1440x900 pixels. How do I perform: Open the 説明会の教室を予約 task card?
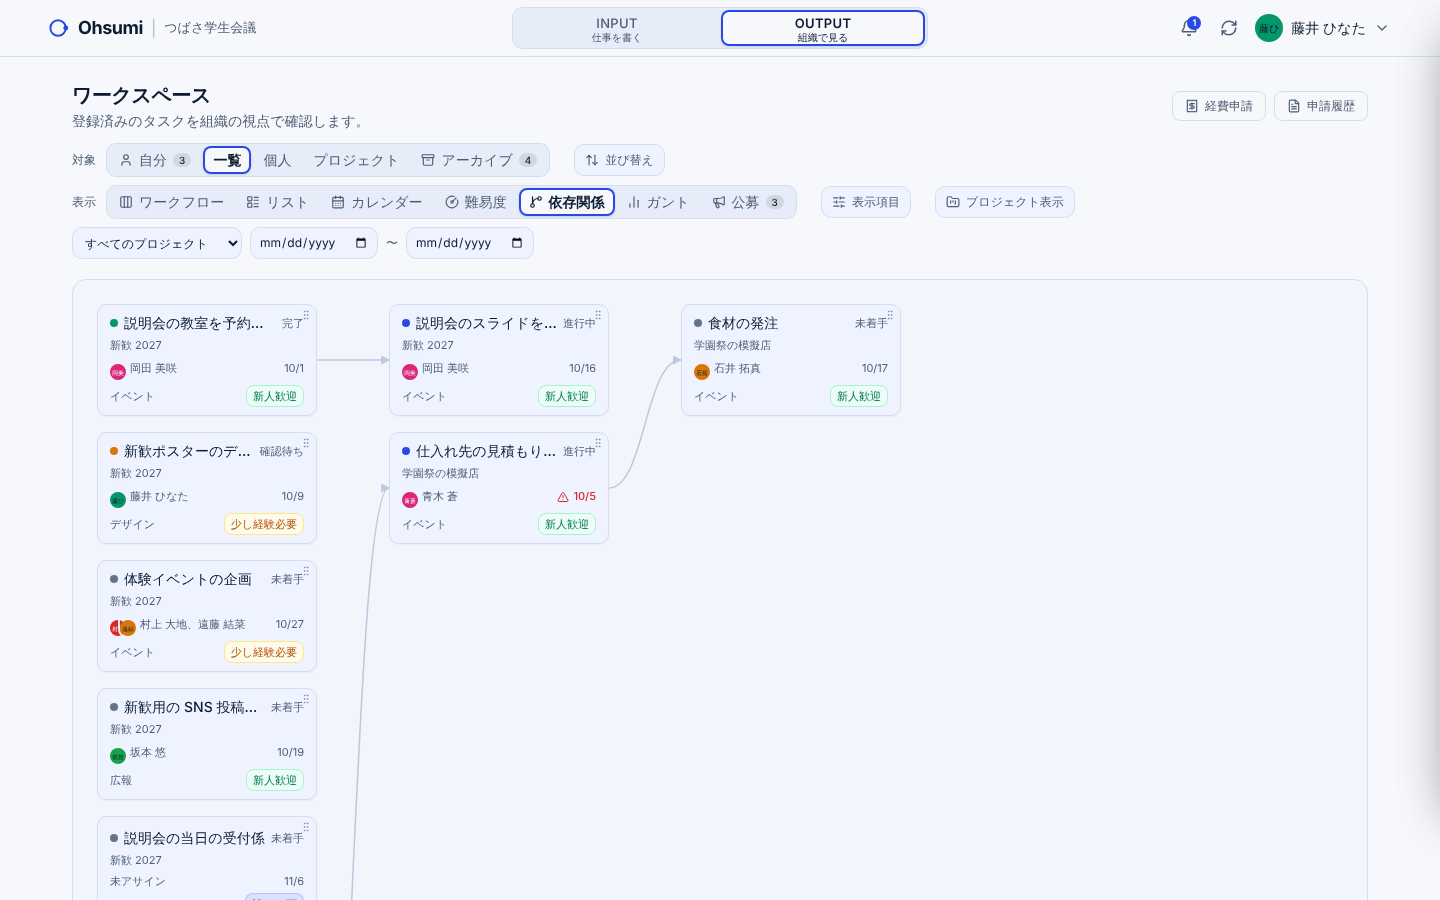click(x=207, y=360)
